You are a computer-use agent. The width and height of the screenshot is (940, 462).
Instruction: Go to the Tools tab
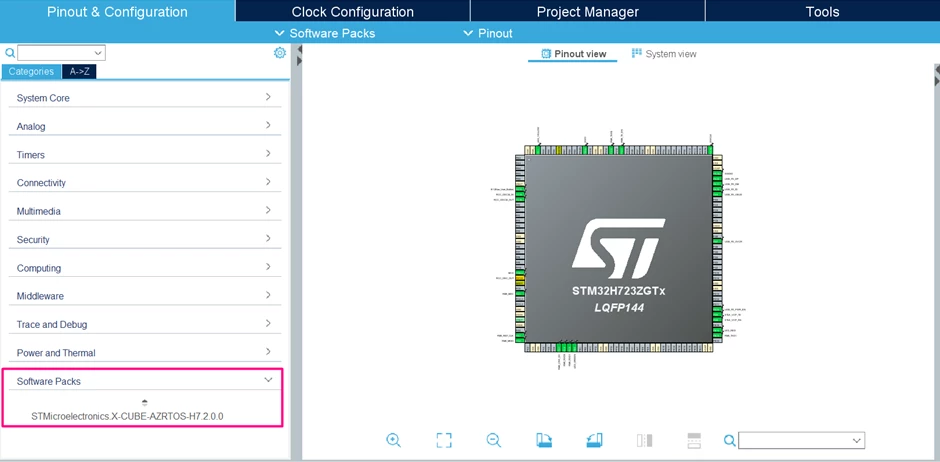822,11
